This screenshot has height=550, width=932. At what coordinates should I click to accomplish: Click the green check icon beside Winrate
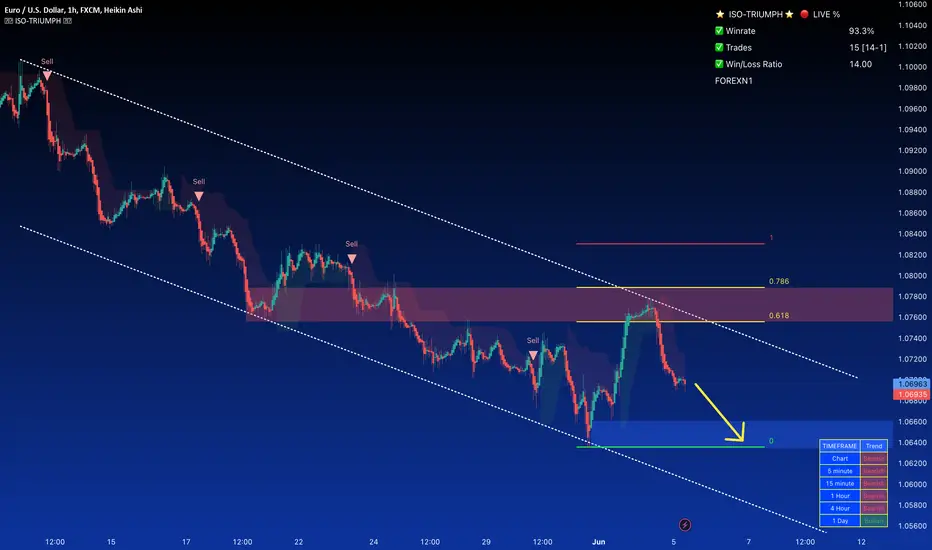[719, 30]
